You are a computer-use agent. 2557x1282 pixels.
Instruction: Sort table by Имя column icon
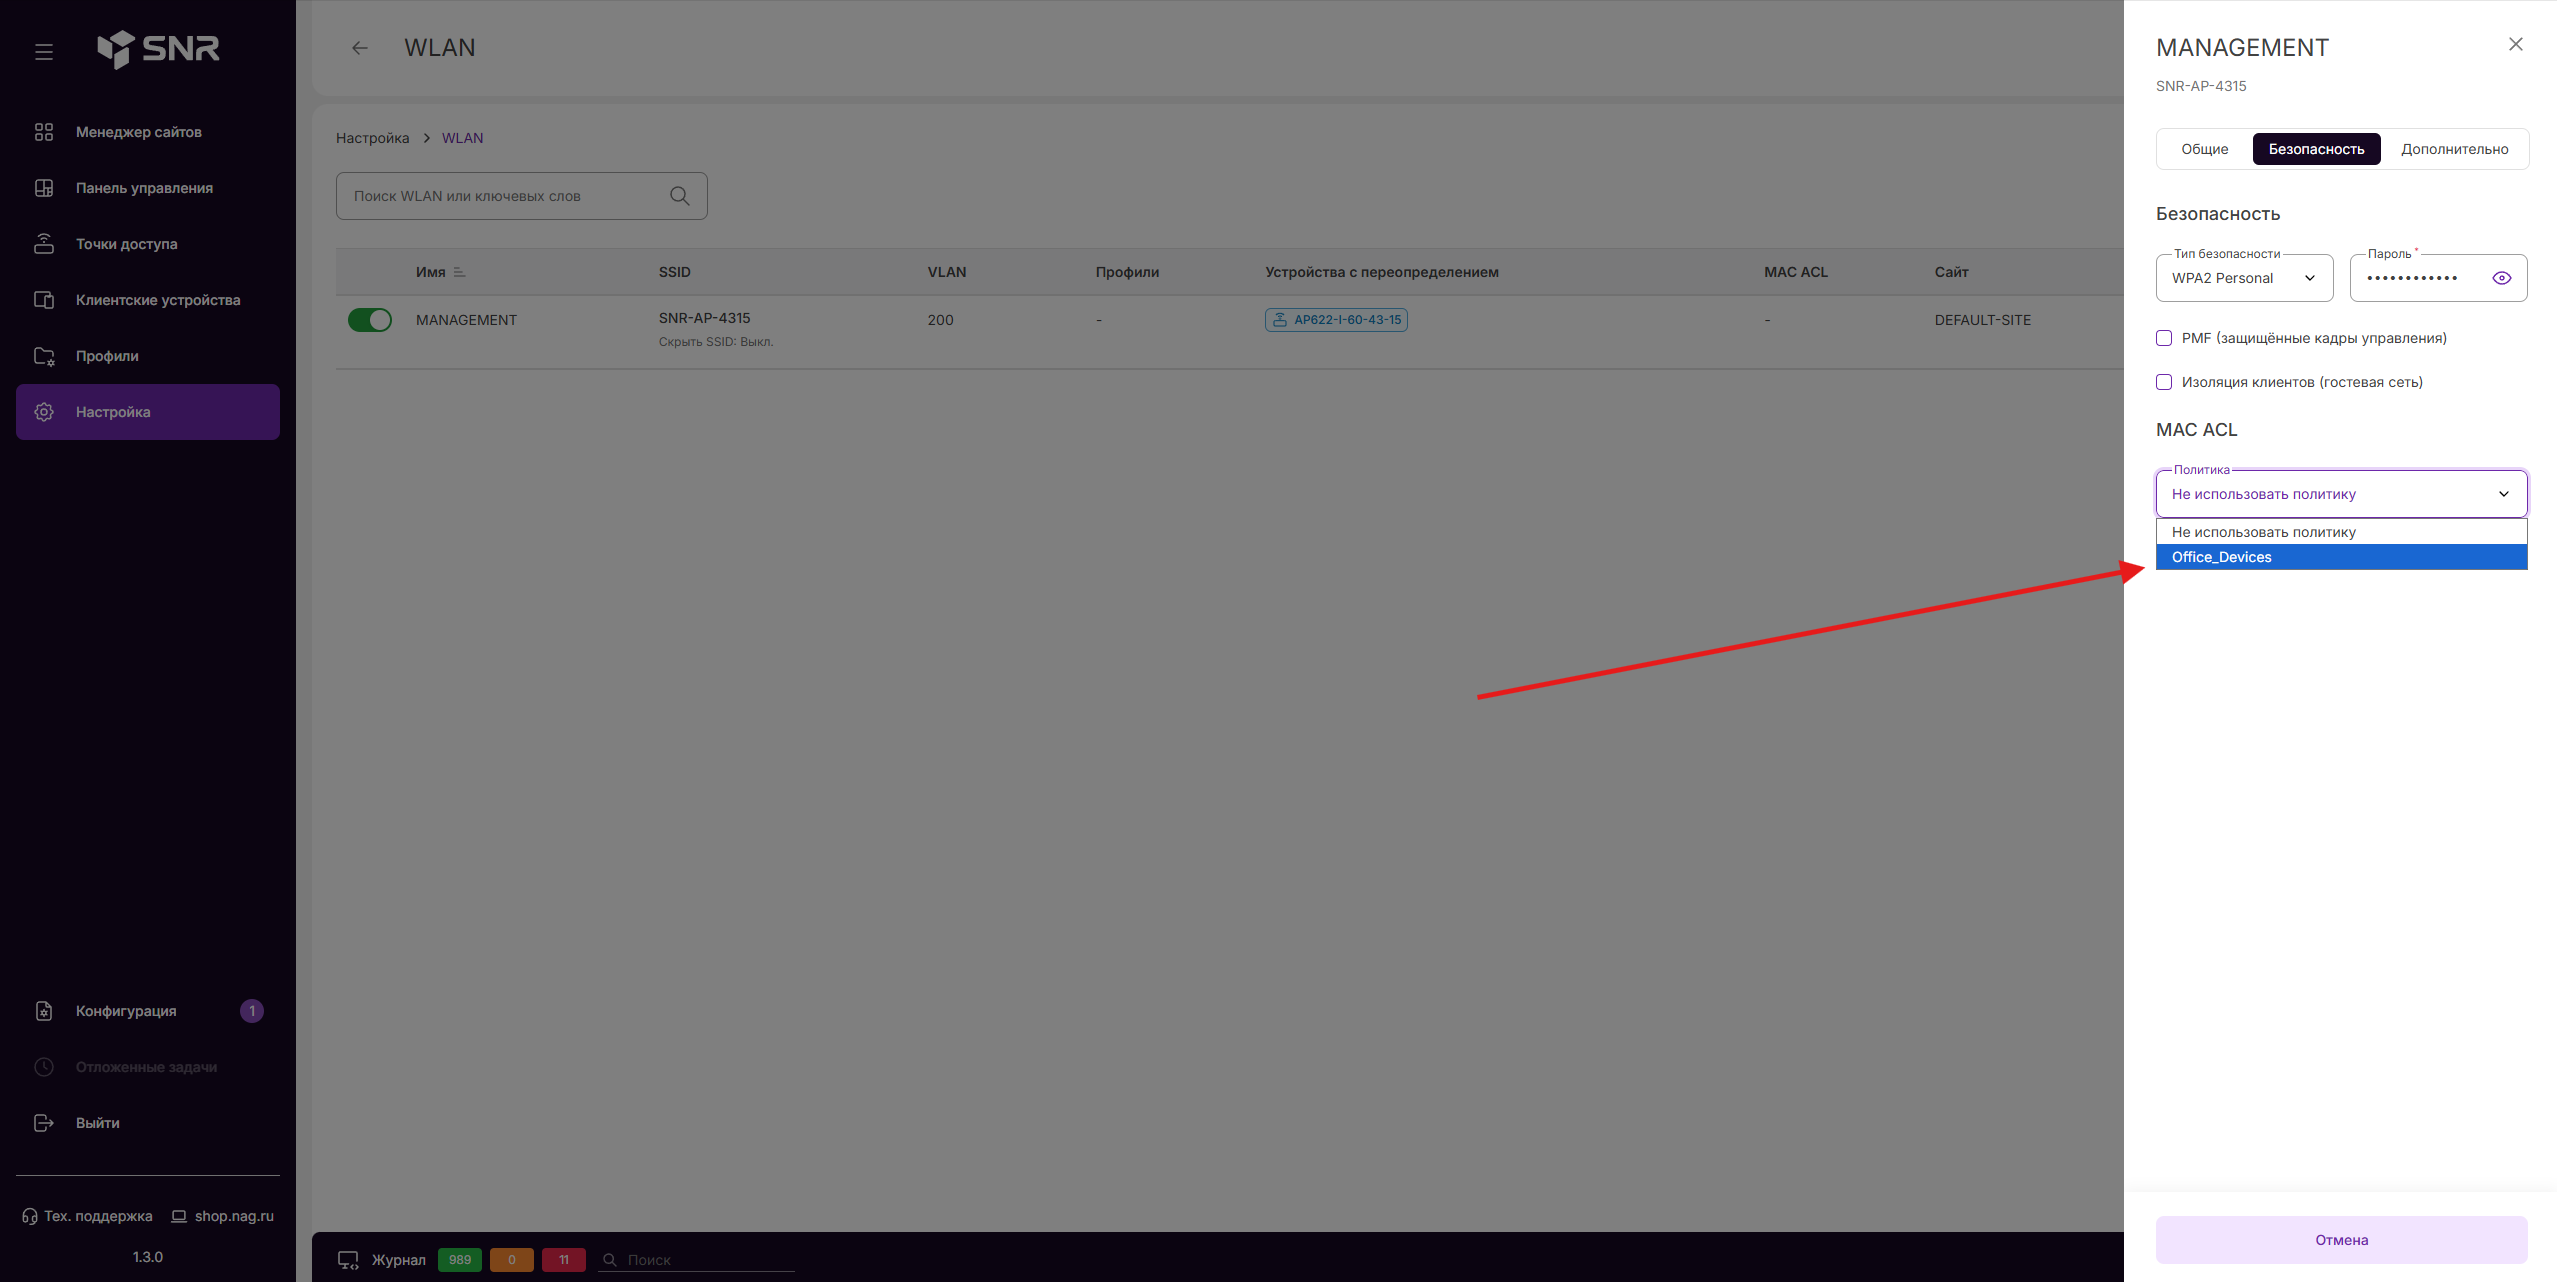[459, 272]
